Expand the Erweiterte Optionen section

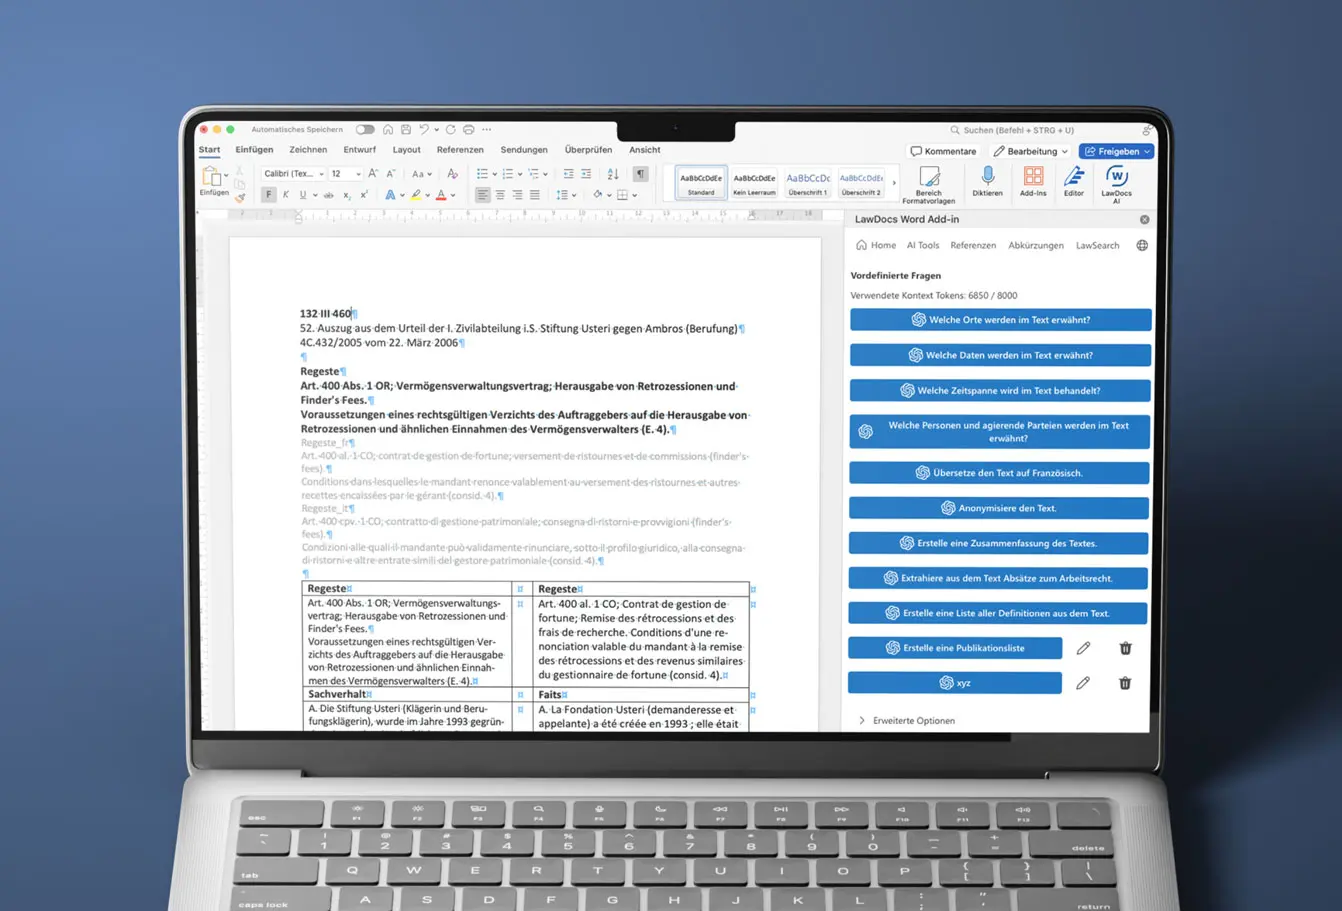click(912, 720)
